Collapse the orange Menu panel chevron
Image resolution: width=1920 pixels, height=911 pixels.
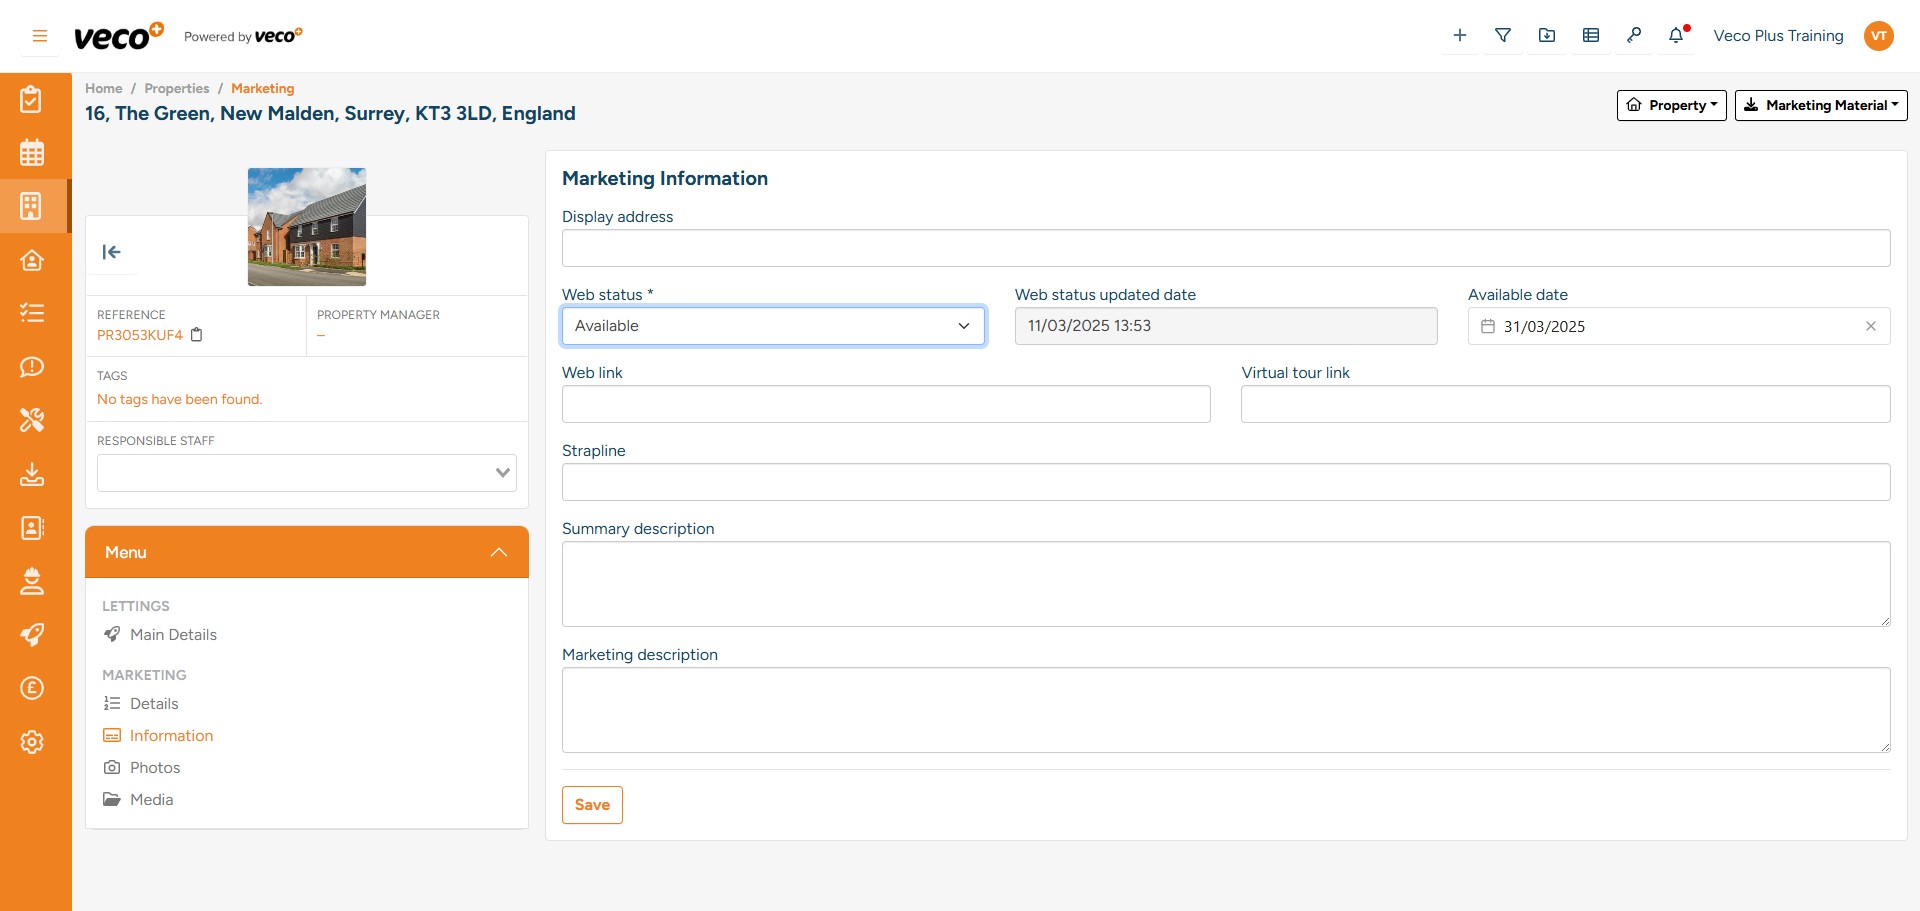coord(499,552)
